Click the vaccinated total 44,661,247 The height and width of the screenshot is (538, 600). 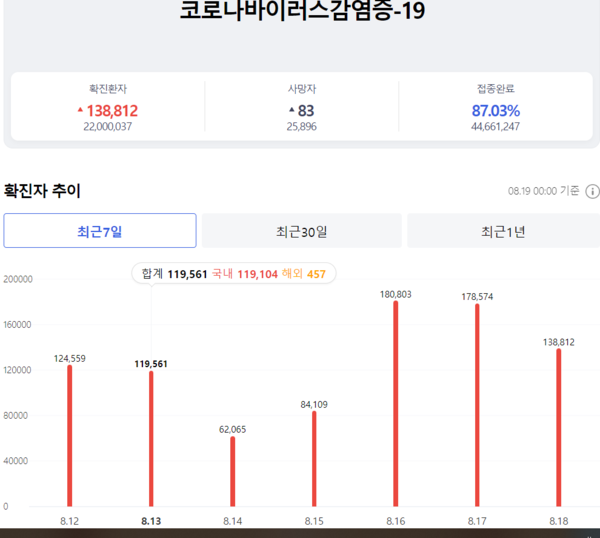pos(495,127)
